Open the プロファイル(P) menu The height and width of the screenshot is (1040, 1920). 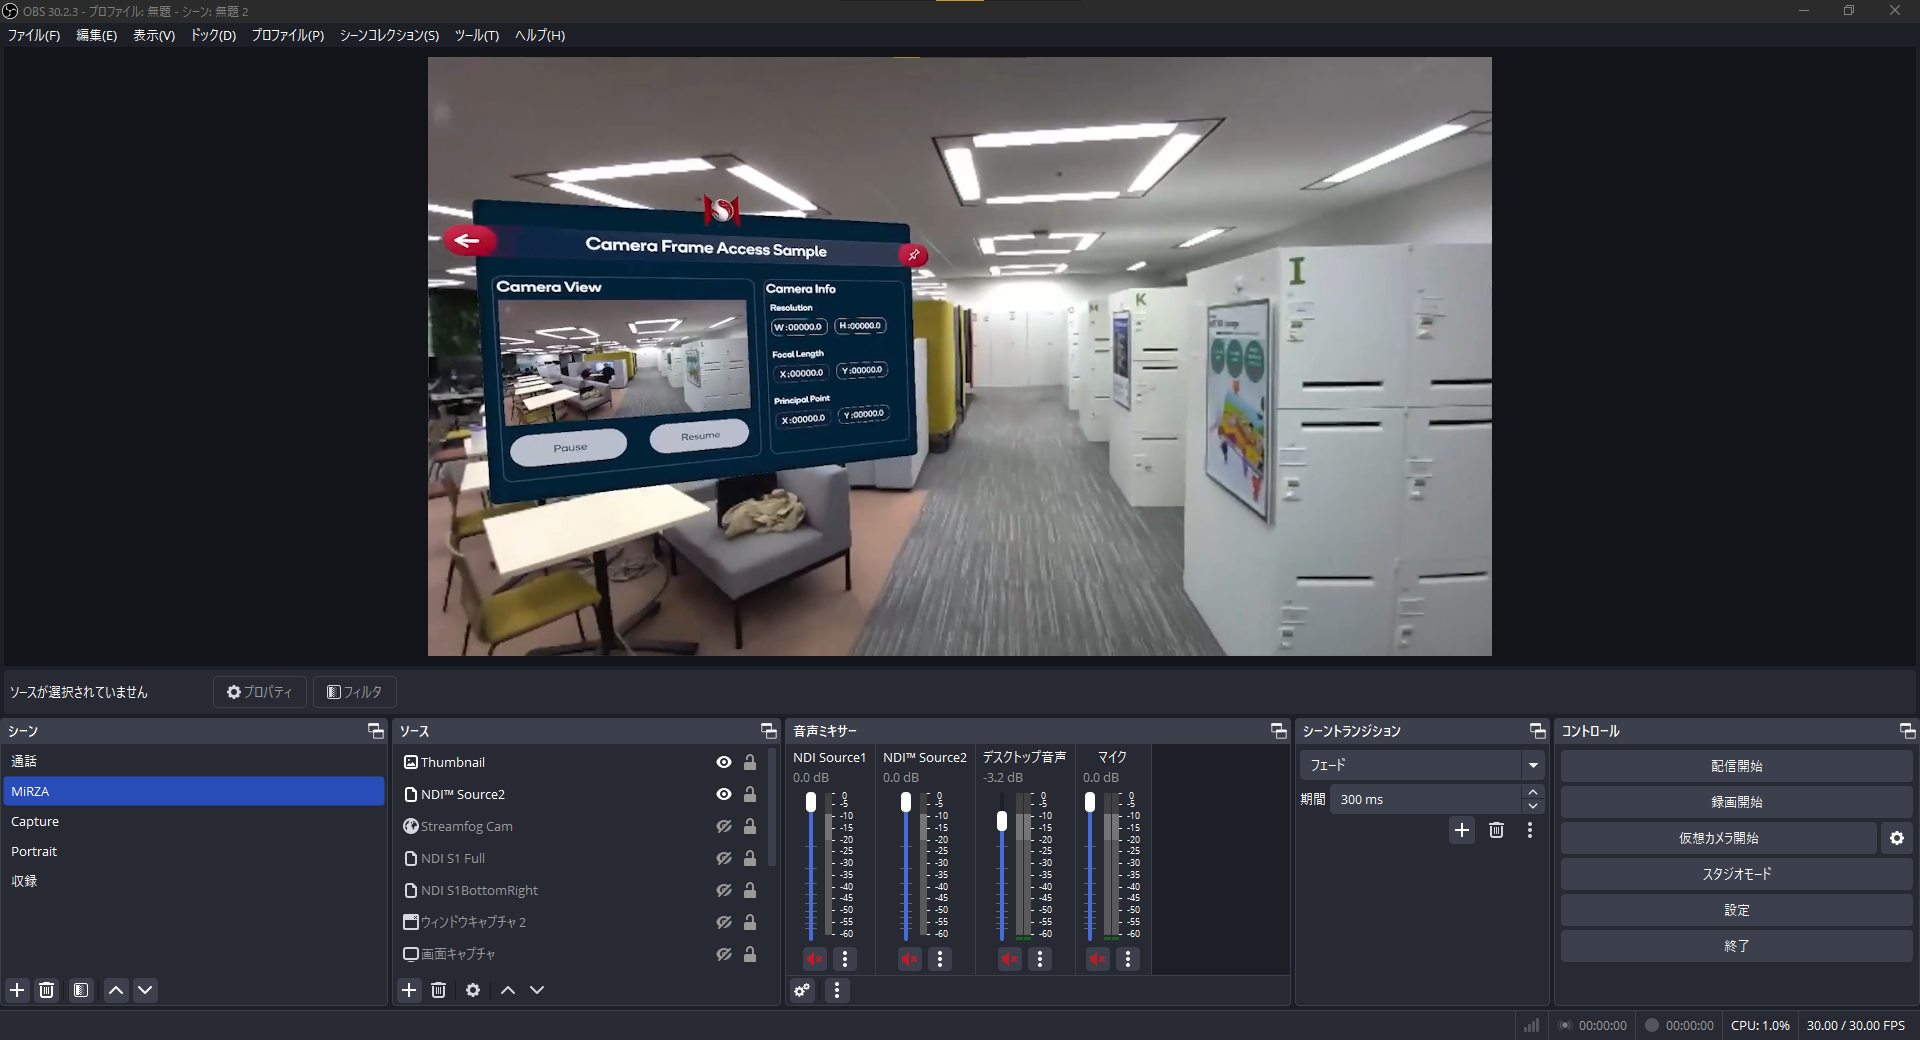[288, 35]
